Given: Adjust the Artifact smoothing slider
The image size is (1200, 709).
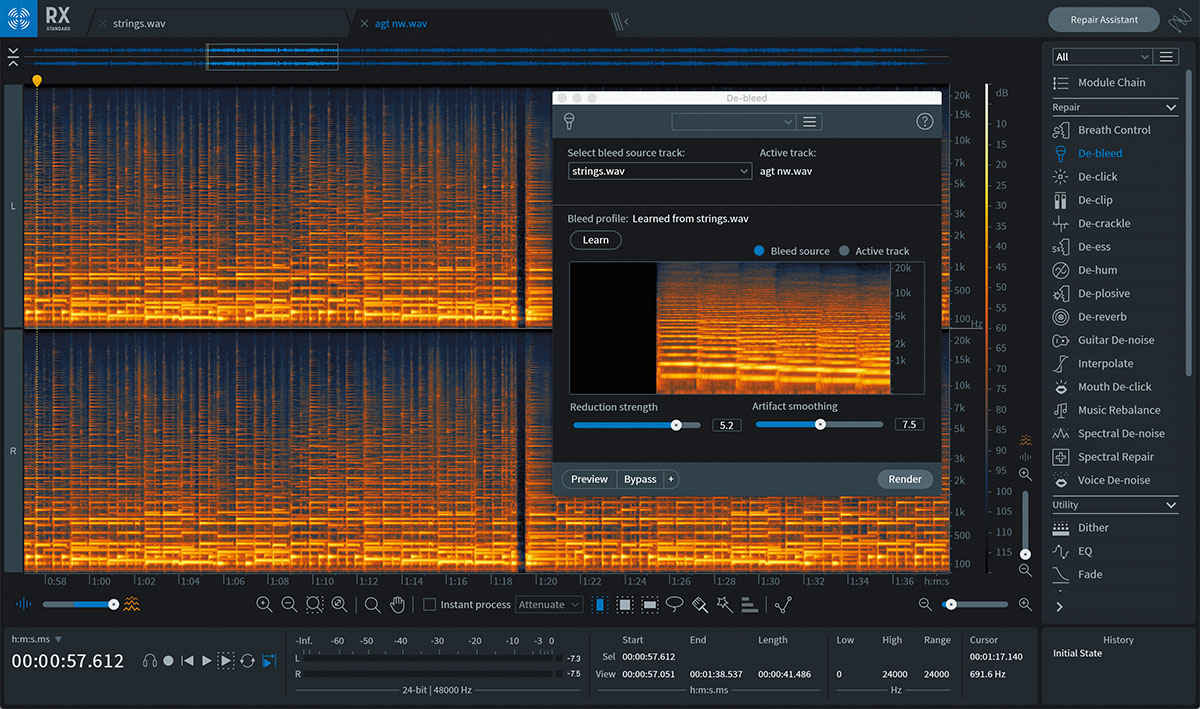Looking at the screenshot, I should pyautogui.click(x=819, y=424).
